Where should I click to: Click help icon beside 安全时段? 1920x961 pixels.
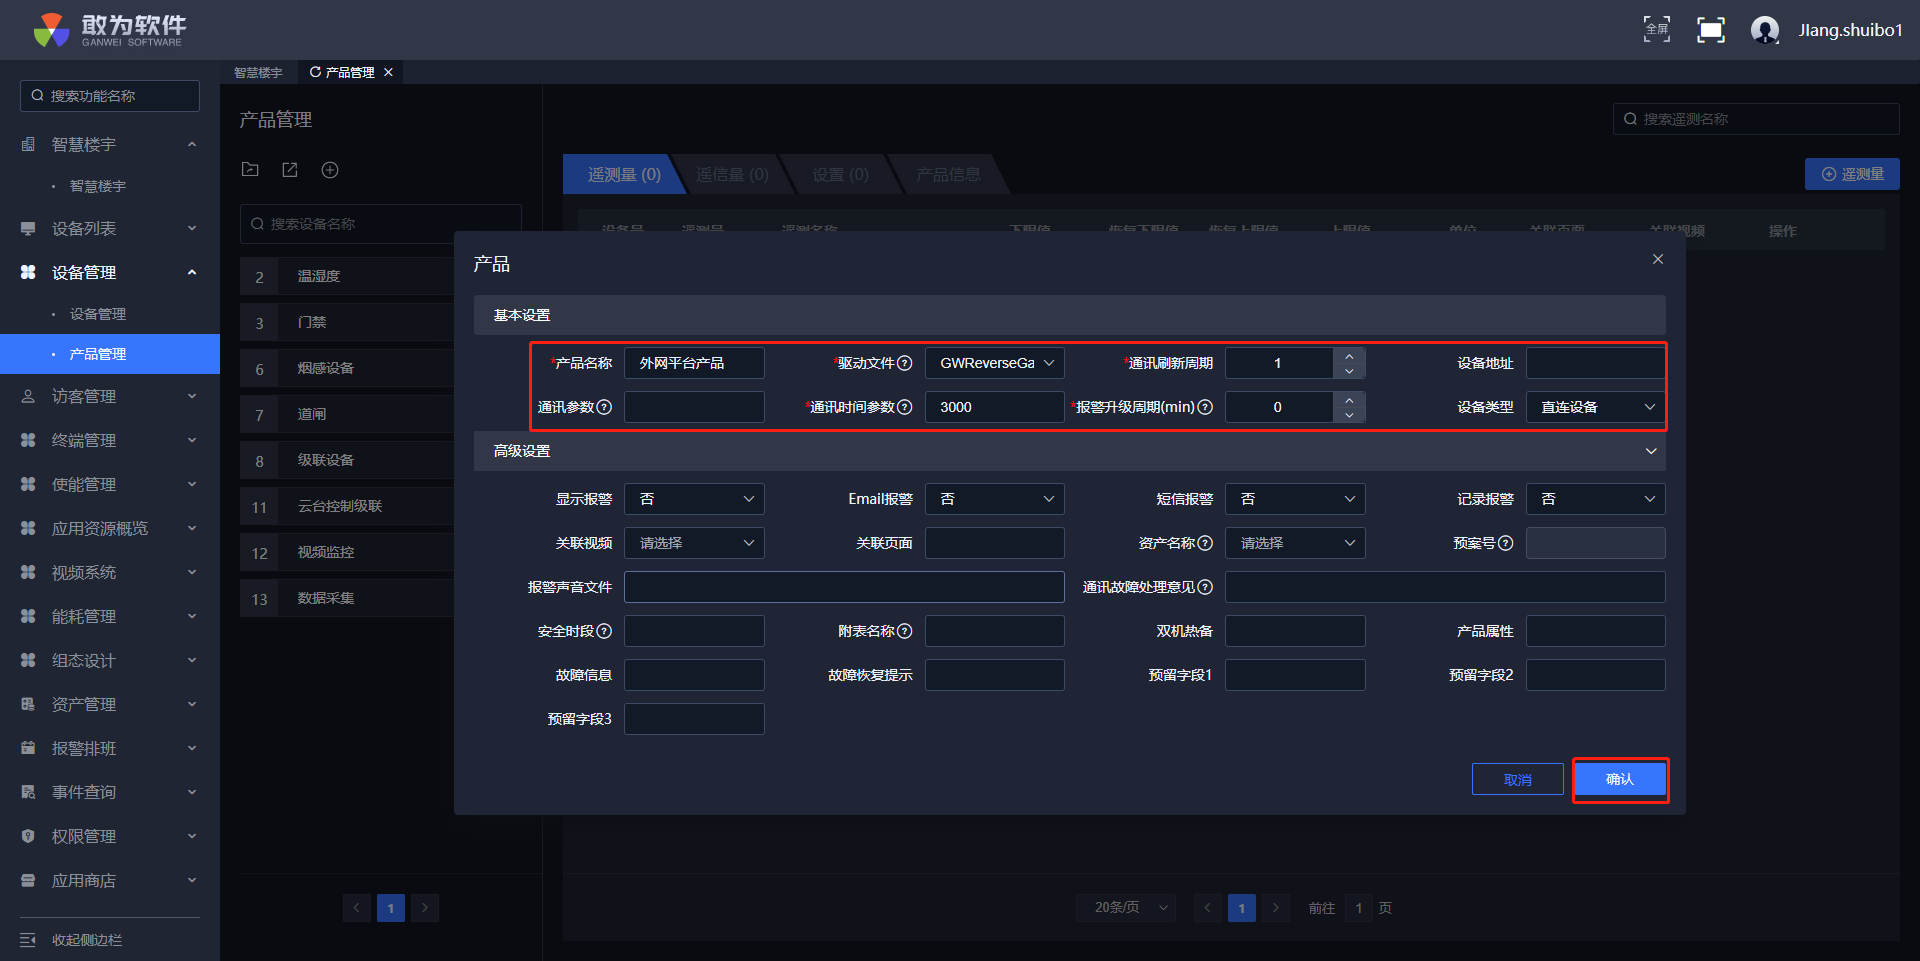(604, 631)
